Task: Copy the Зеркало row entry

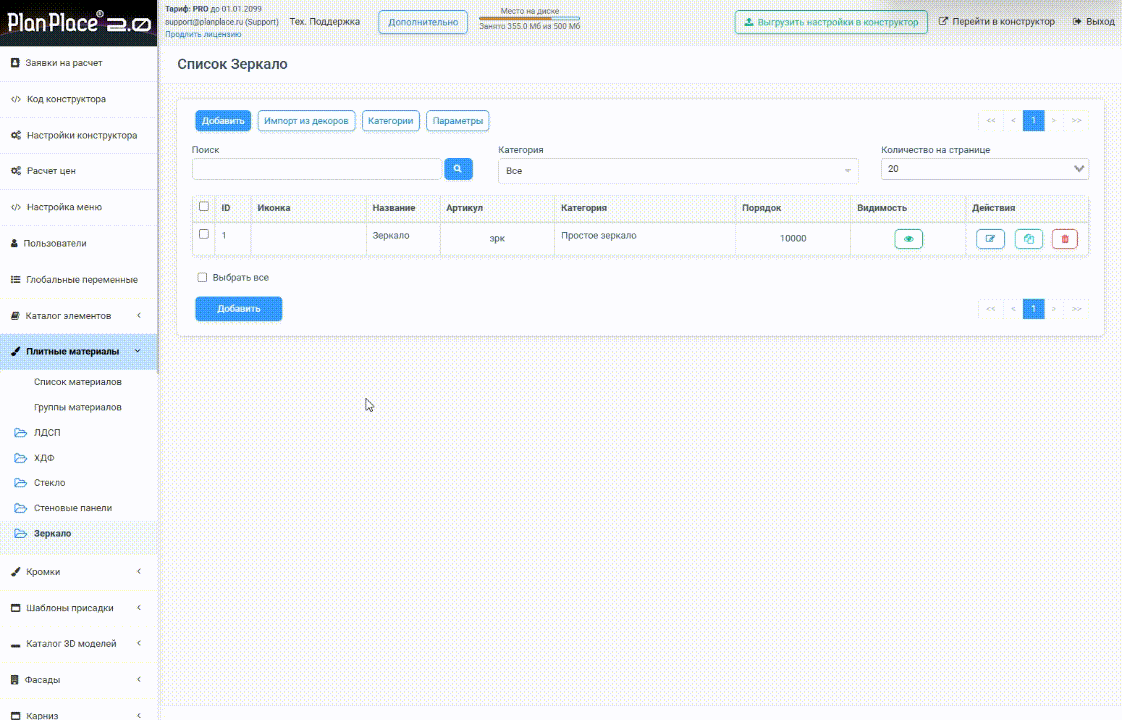Action: (x=1028, y=239)
